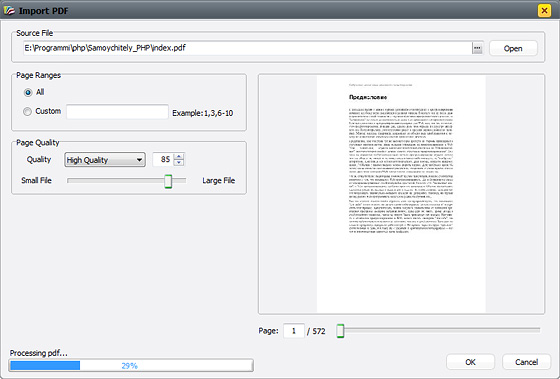
Task: Click the 29% processing progress bar
Action: pos(131,365)
